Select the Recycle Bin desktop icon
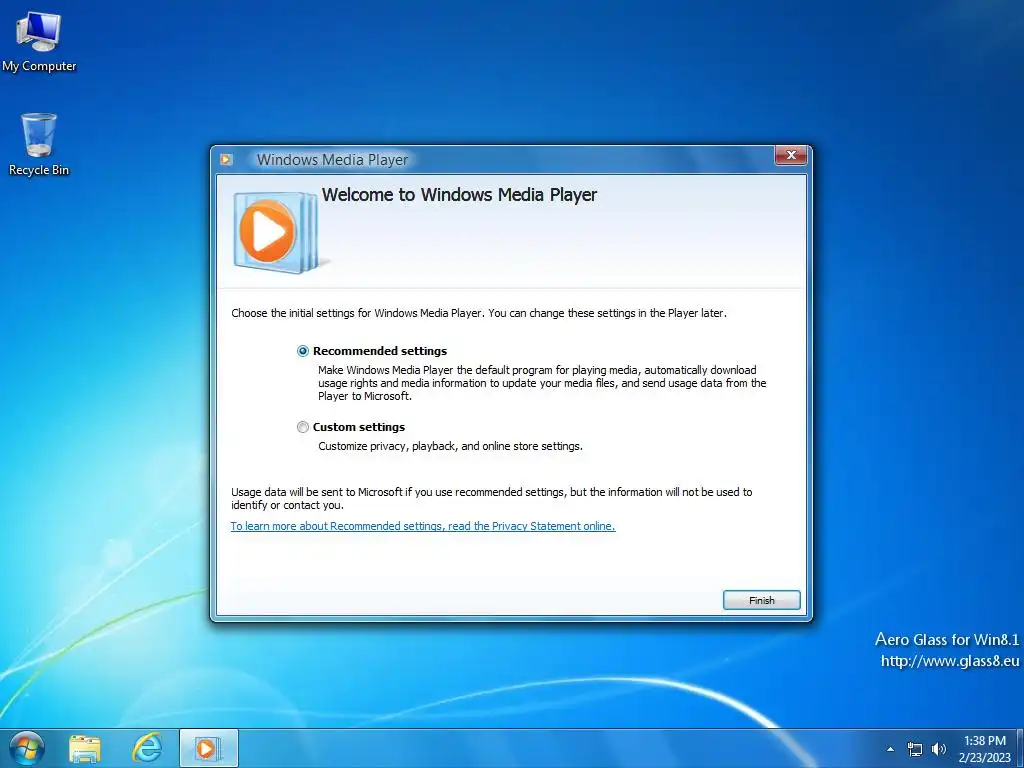 (x=39, y=144)
